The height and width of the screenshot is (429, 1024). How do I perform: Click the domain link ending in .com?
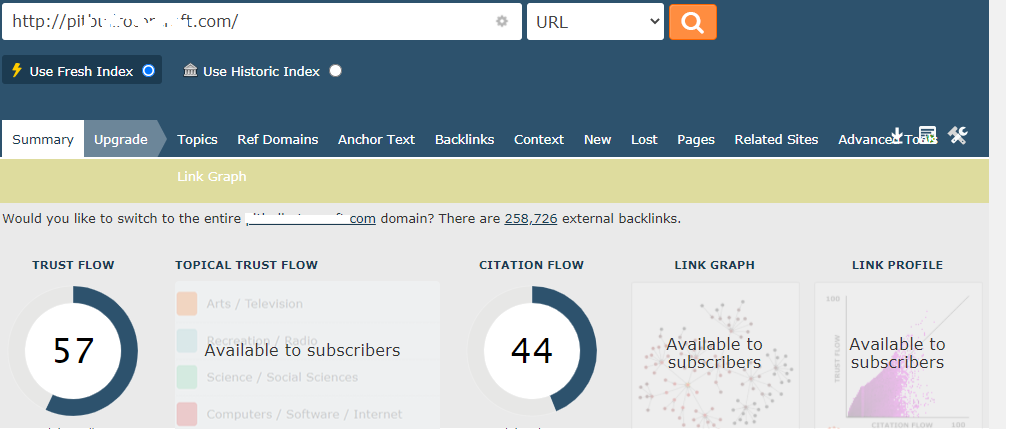coord(311,219)
